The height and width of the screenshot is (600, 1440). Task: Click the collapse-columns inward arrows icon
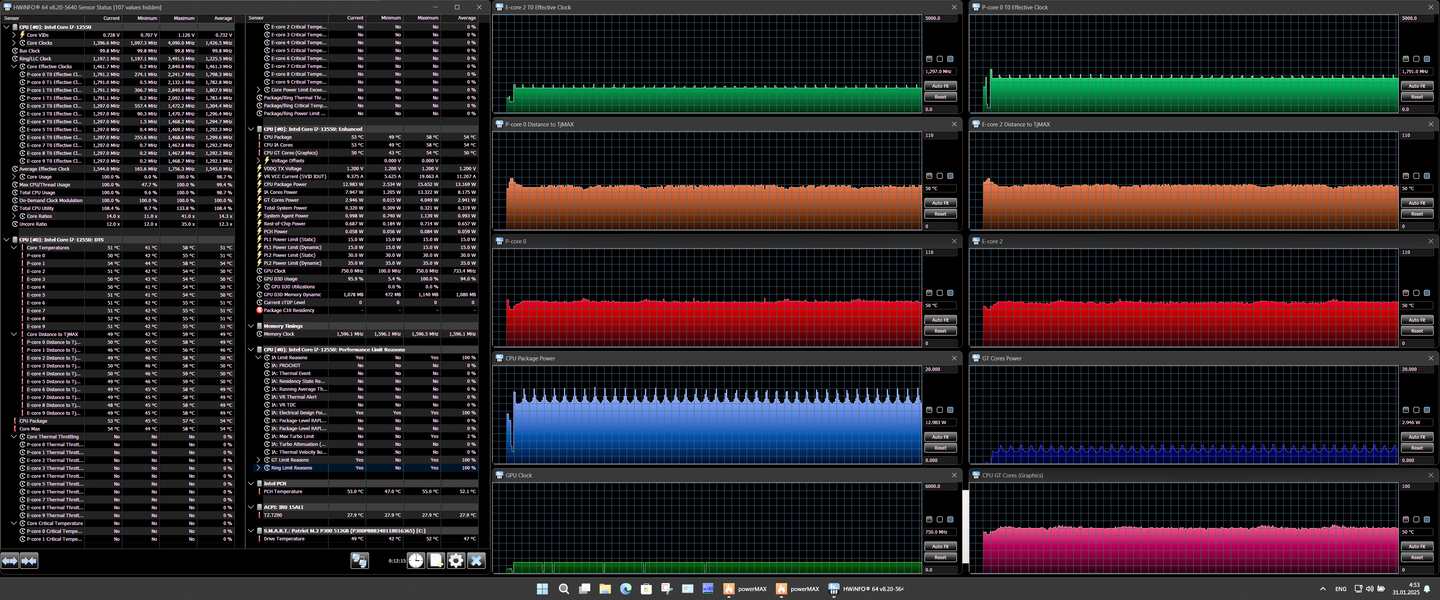[29, 561]
